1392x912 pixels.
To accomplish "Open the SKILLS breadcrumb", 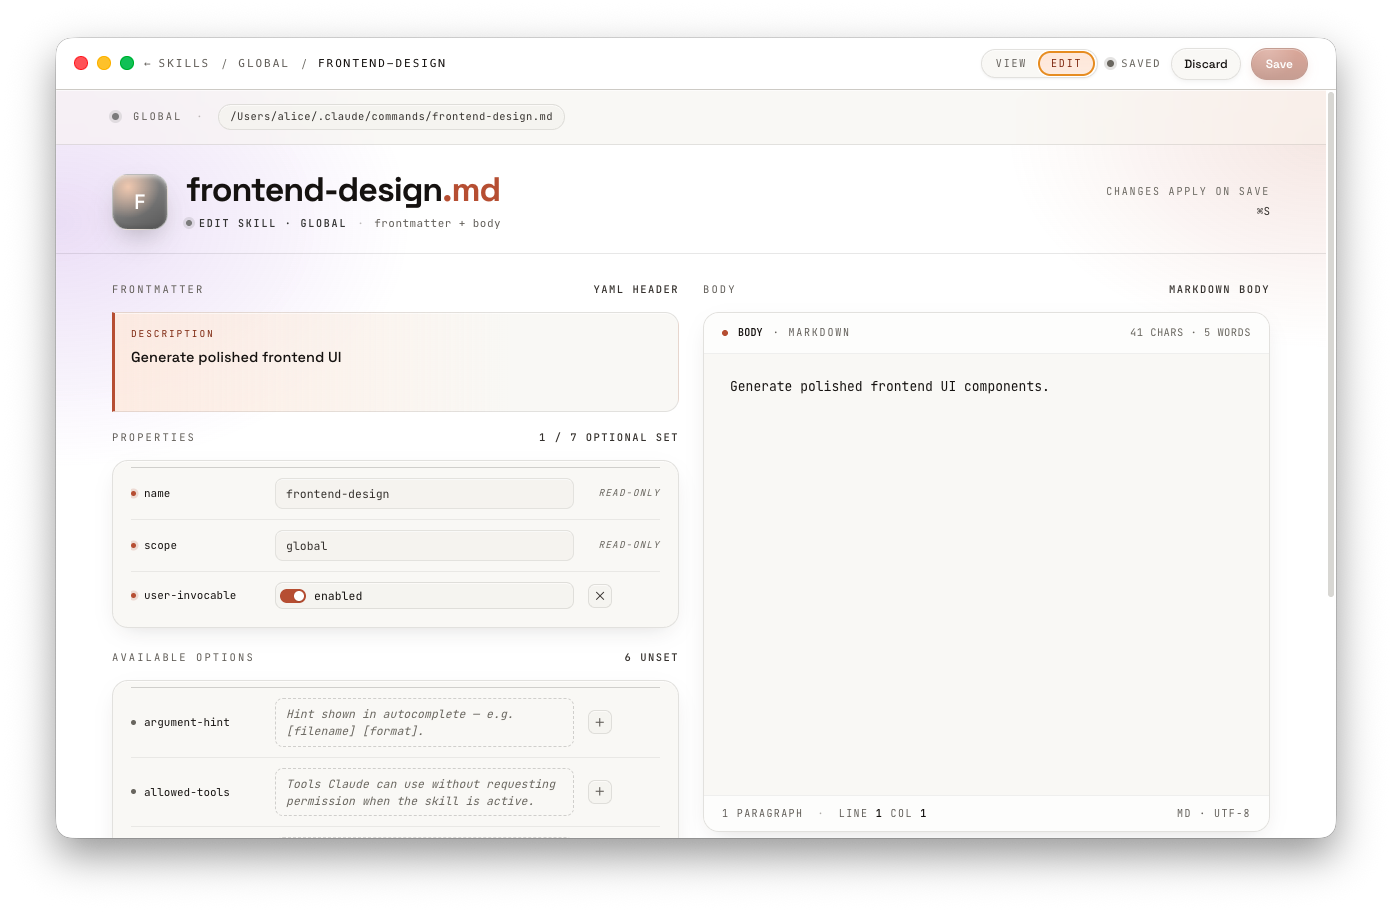I will (x=184, y=63).
